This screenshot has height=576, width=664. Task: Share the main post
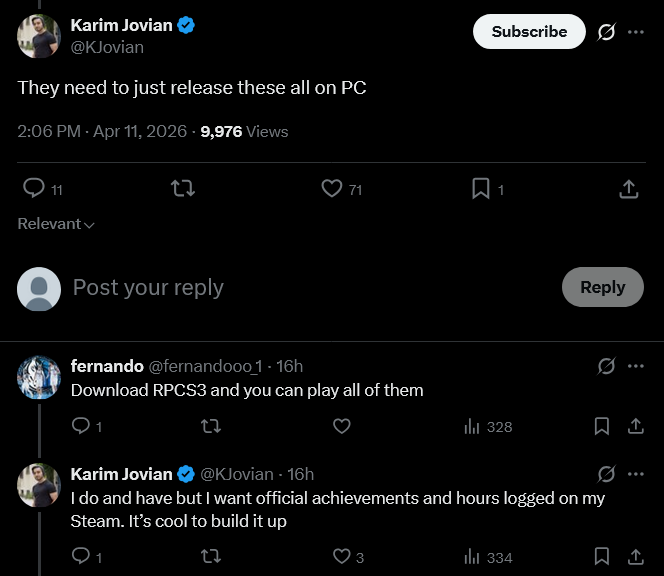tap(628, 188)
